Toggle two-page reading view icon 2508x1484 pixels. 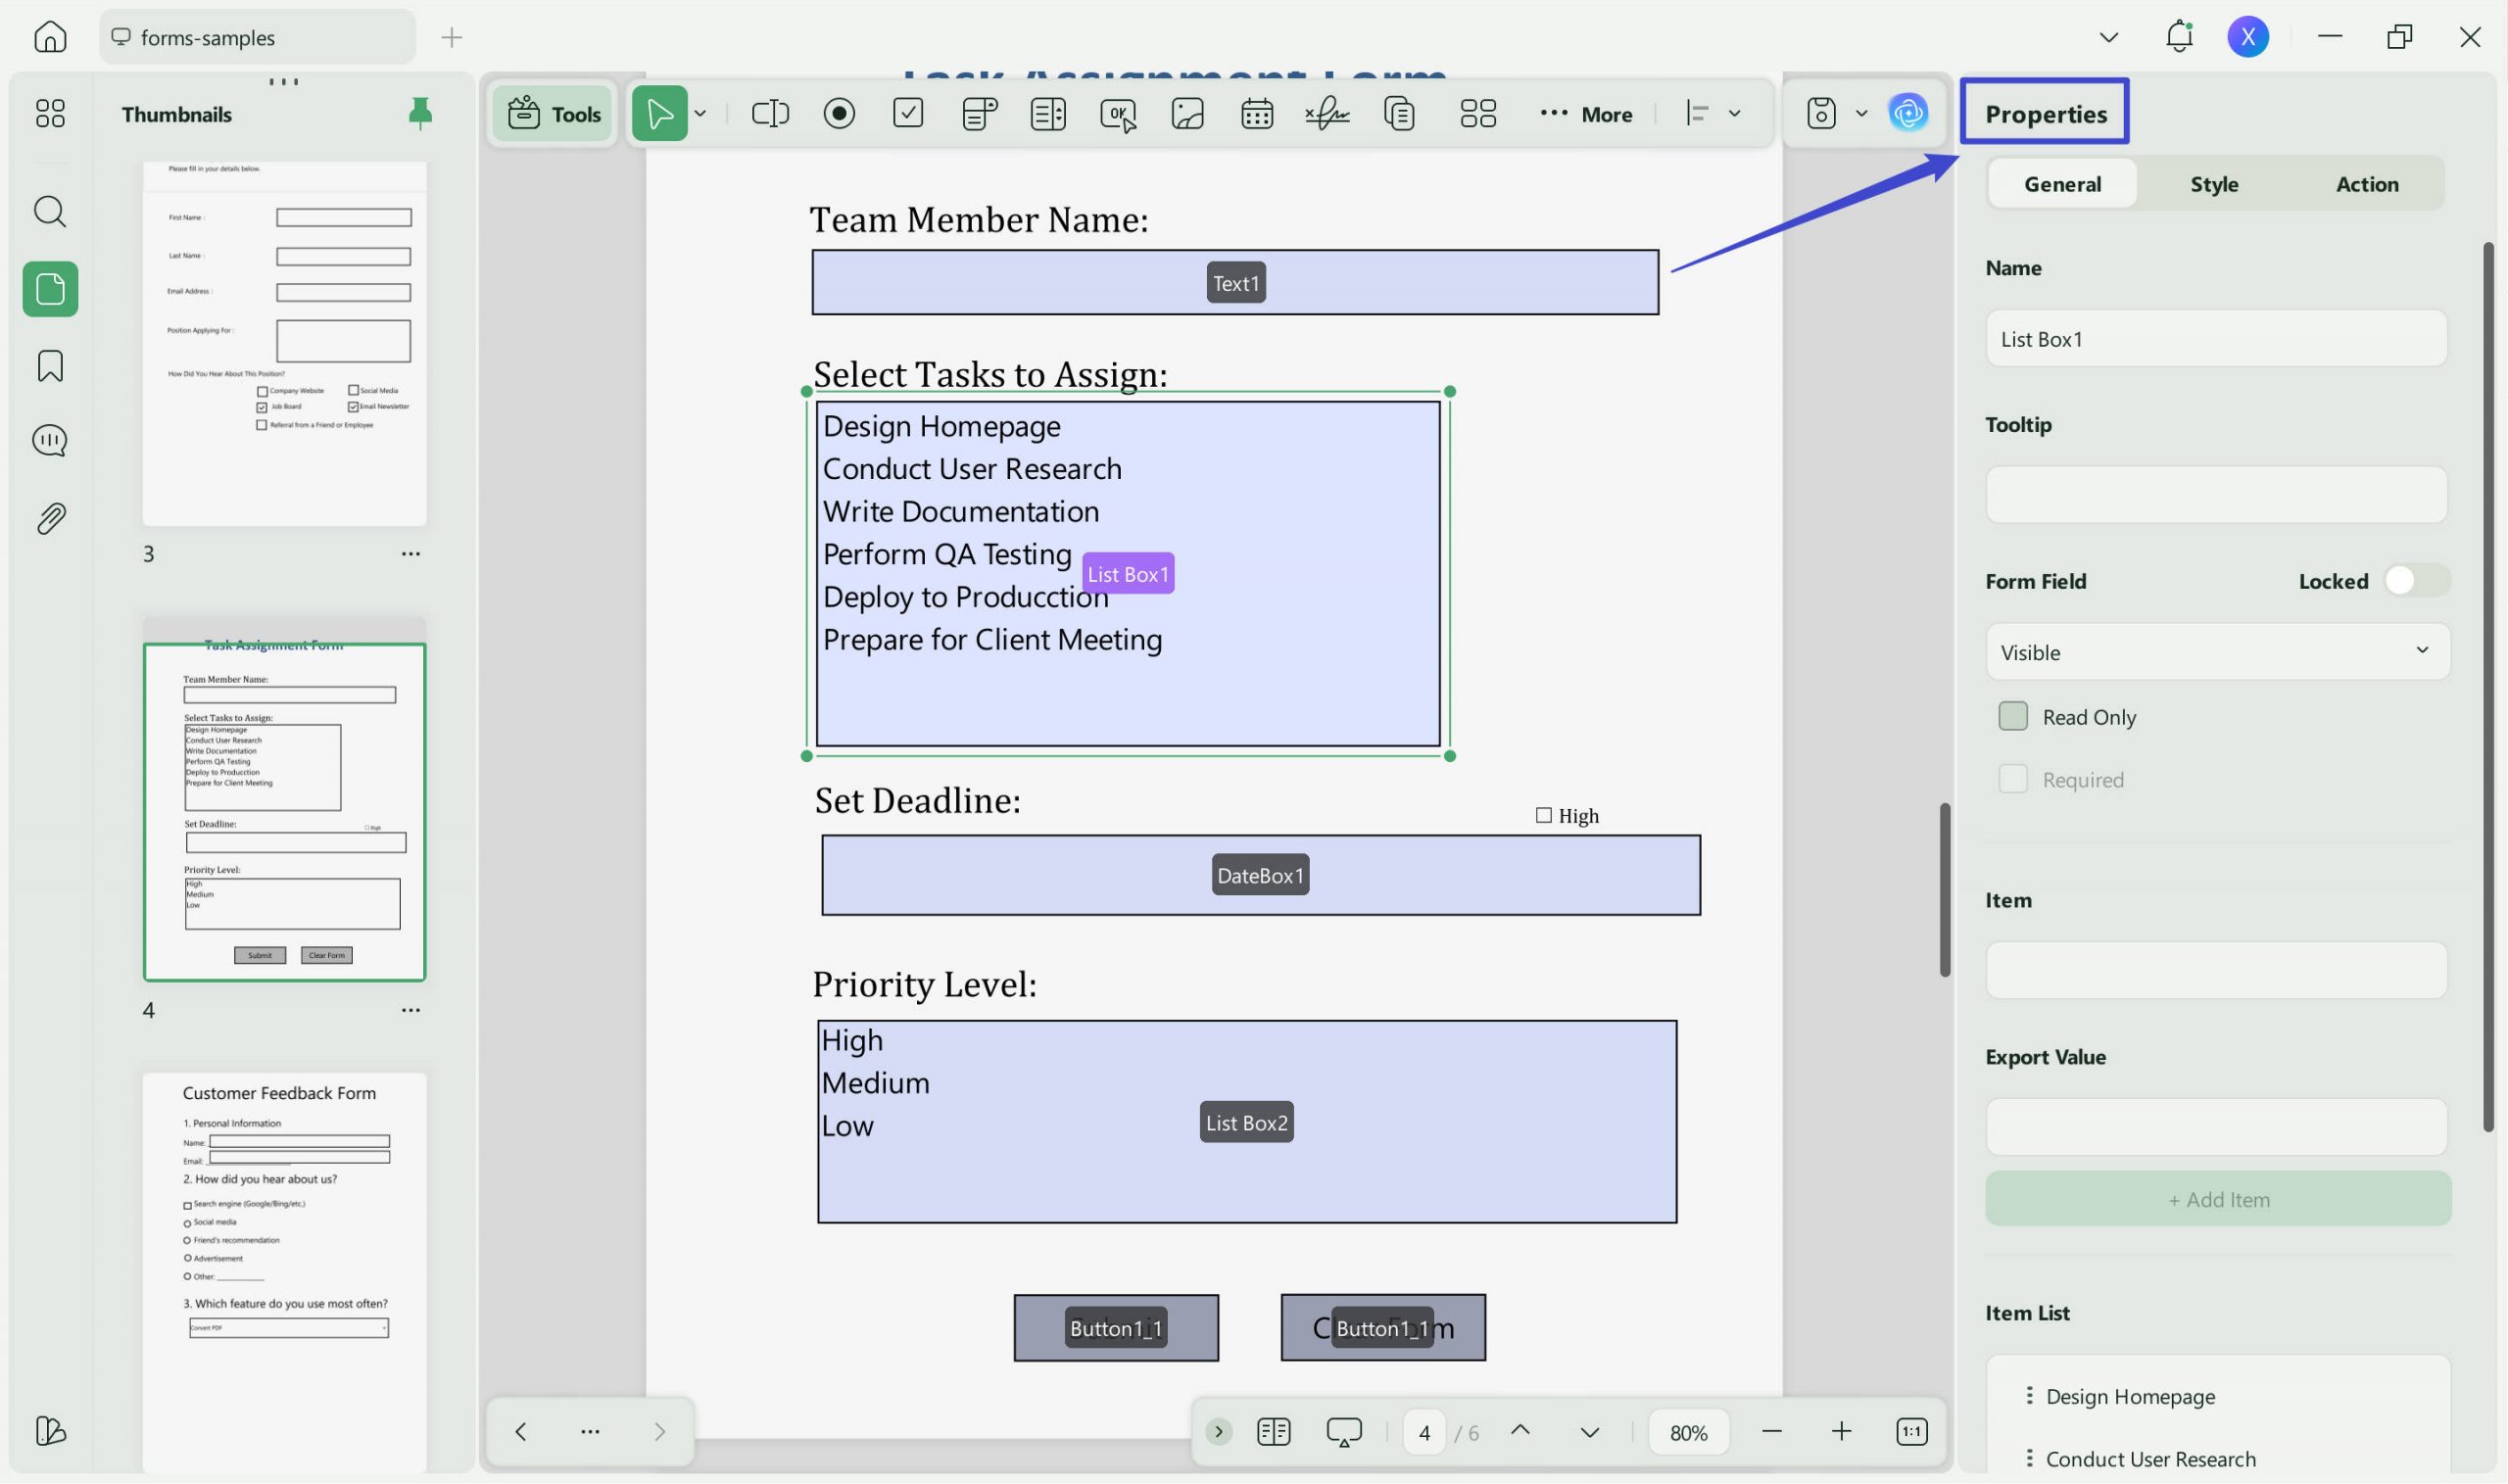click(1273, 1432)
